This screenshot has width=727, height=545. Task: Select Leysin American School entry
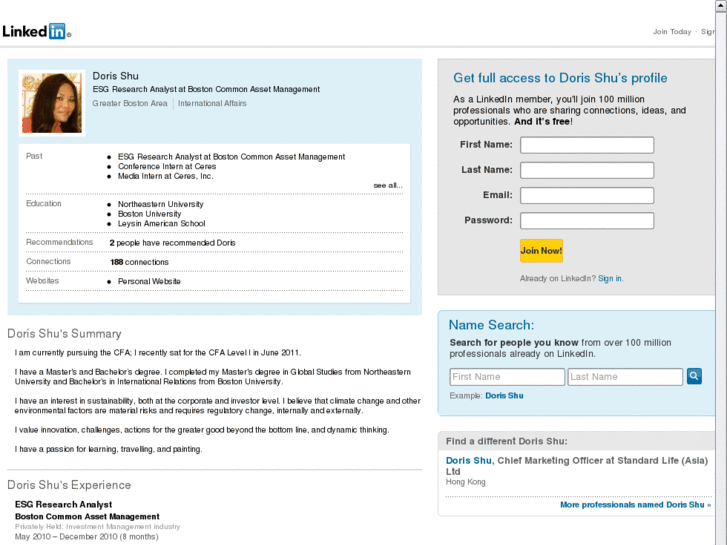[x=161, y=224]
